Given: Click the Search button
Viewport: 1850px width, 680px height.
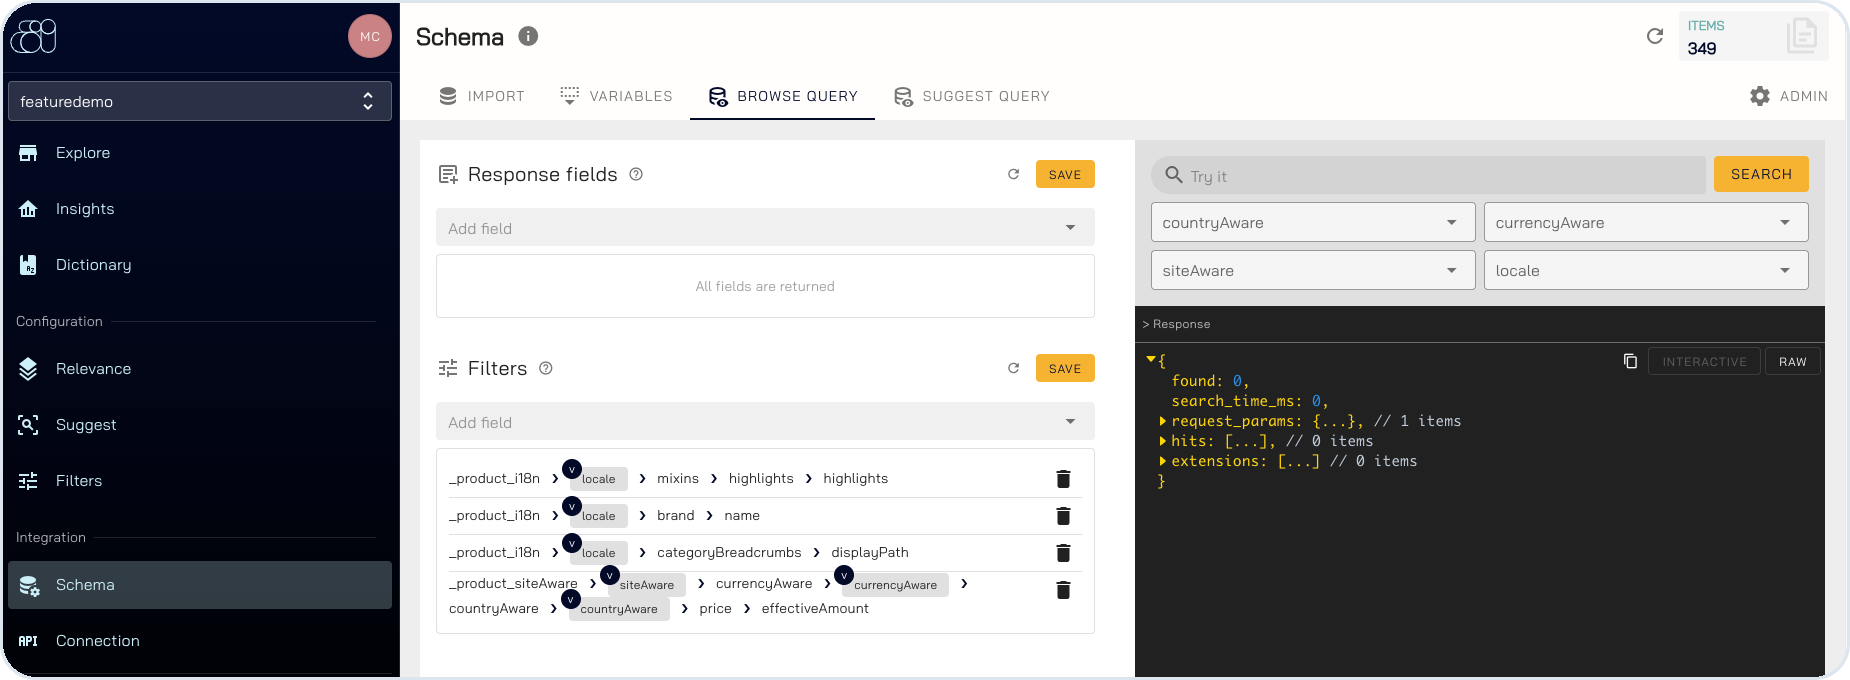Looking at the screenshot, I should (x=1761, y=174).
